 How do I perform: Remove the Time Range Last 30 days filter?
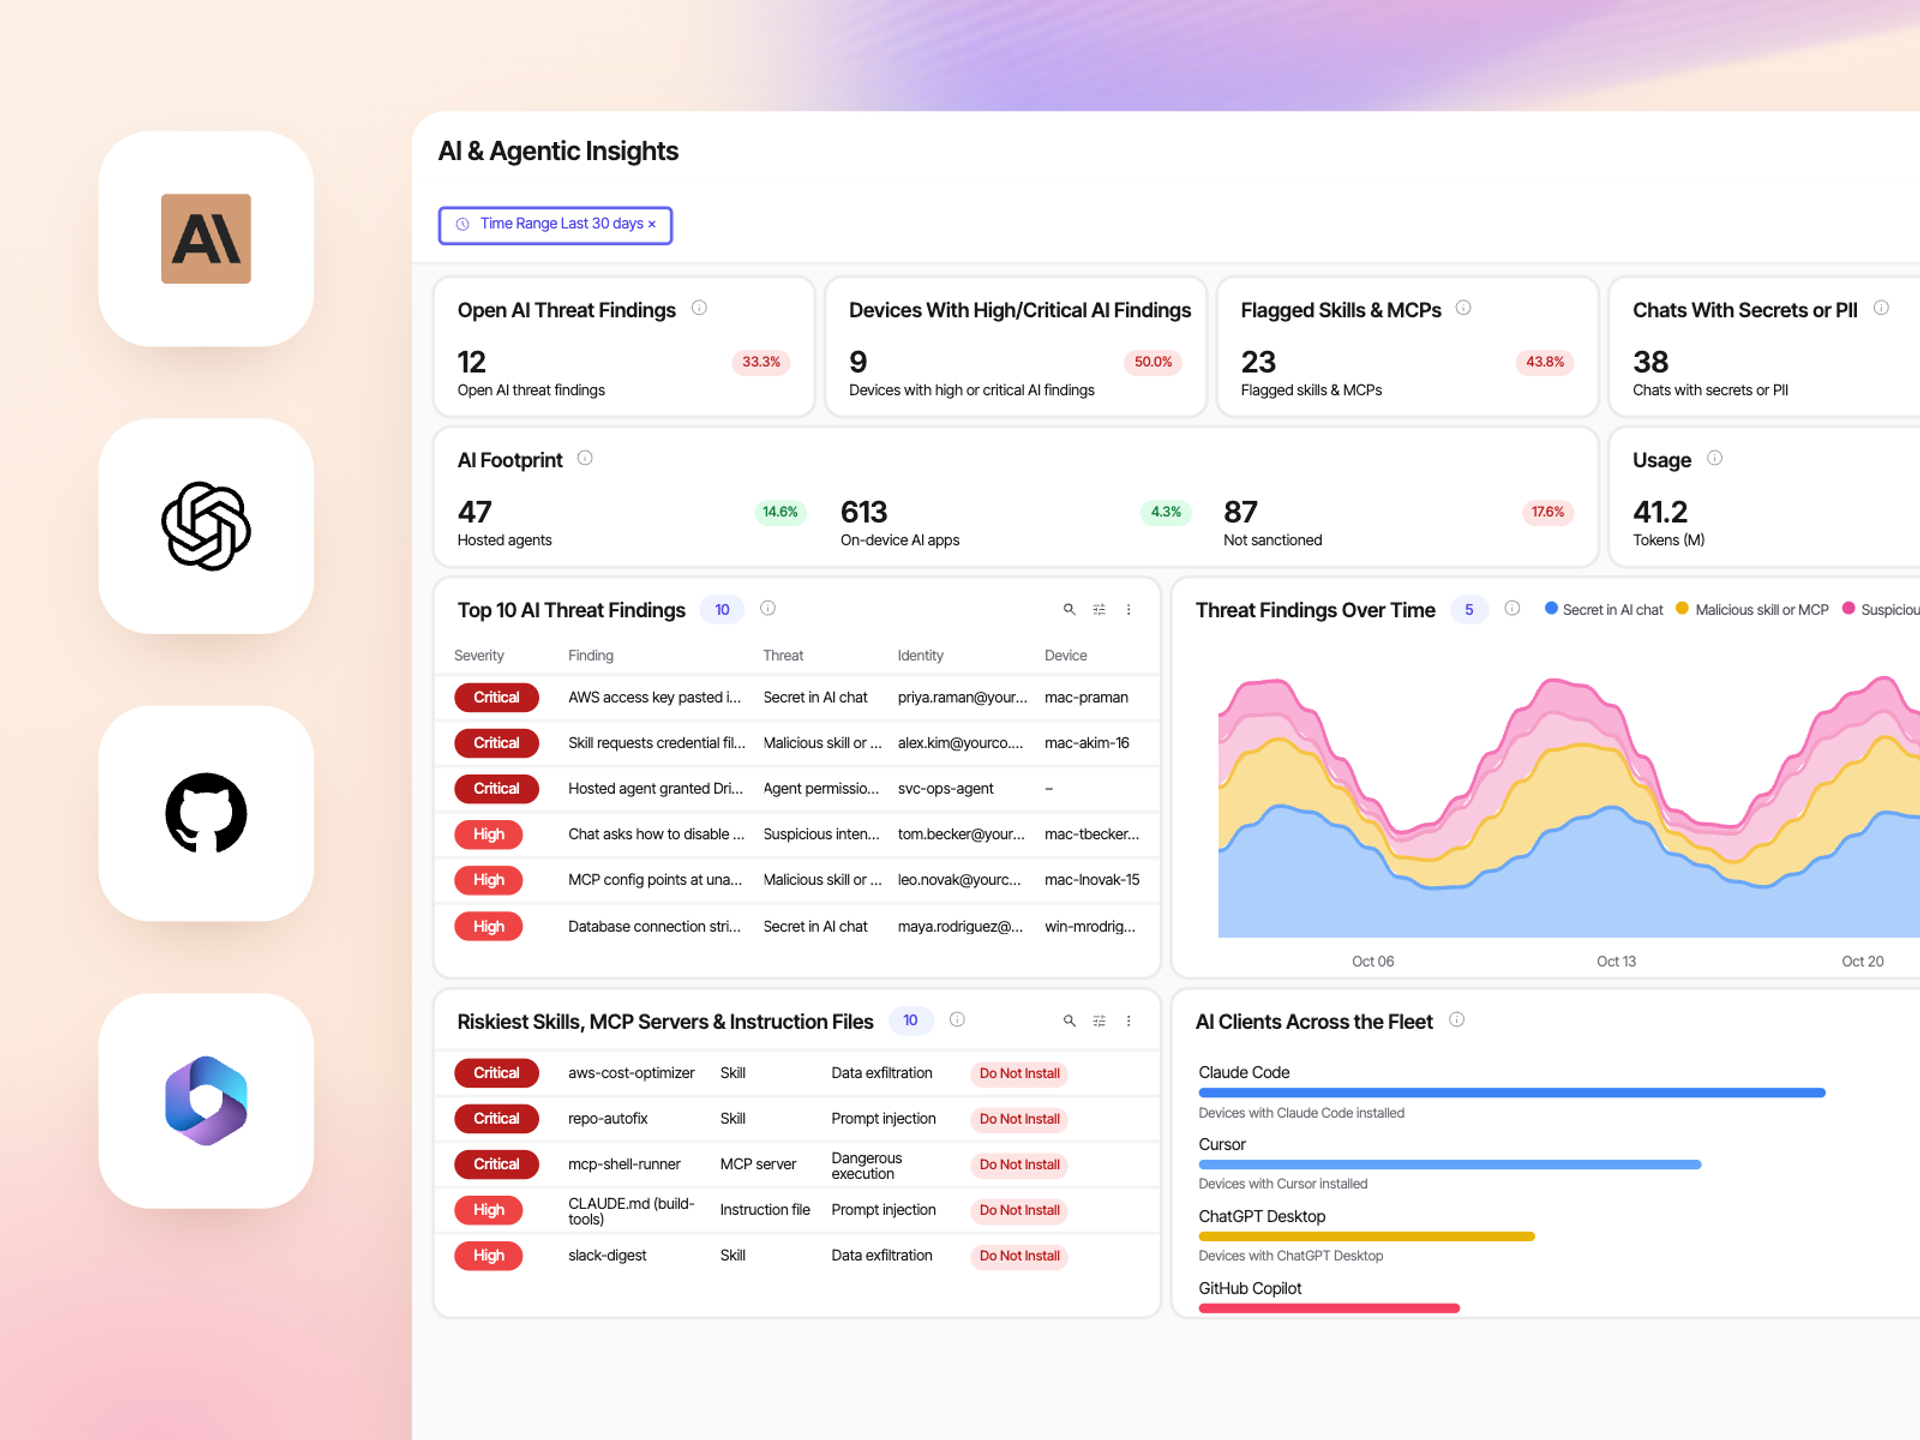point(652,224)
